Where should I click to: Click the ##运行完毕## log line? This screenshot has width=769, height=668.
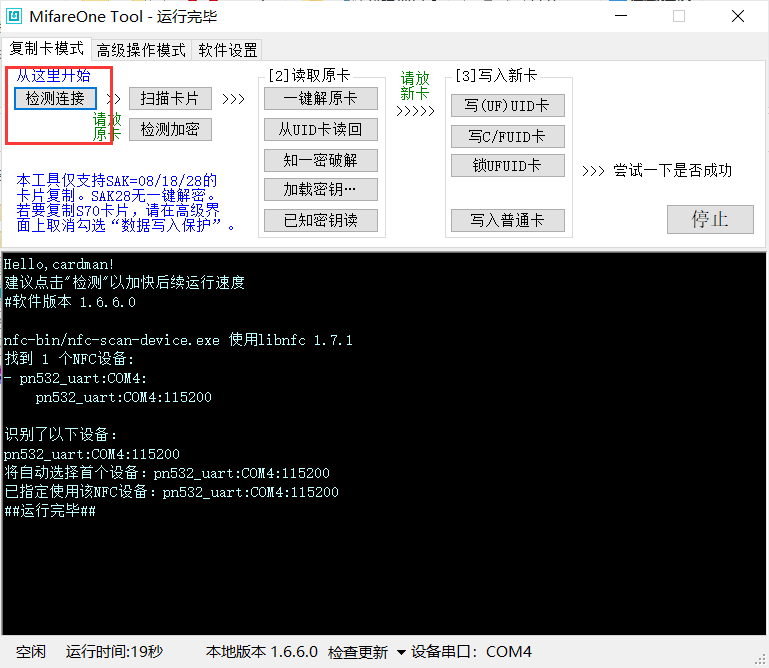pos(50,511)
